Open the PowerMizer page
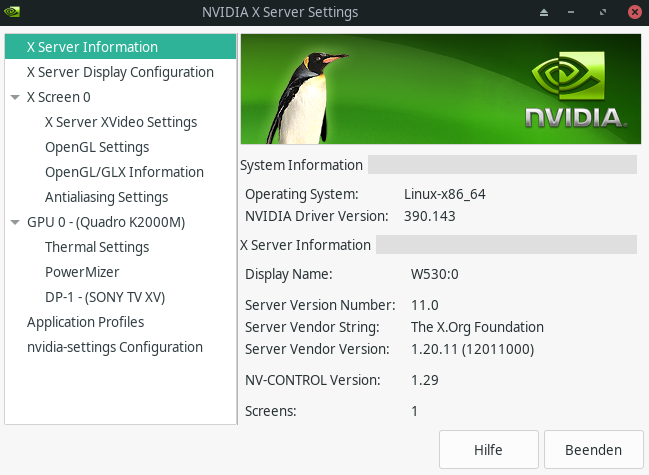Screen dimensions: 649x475 [82, 272]
